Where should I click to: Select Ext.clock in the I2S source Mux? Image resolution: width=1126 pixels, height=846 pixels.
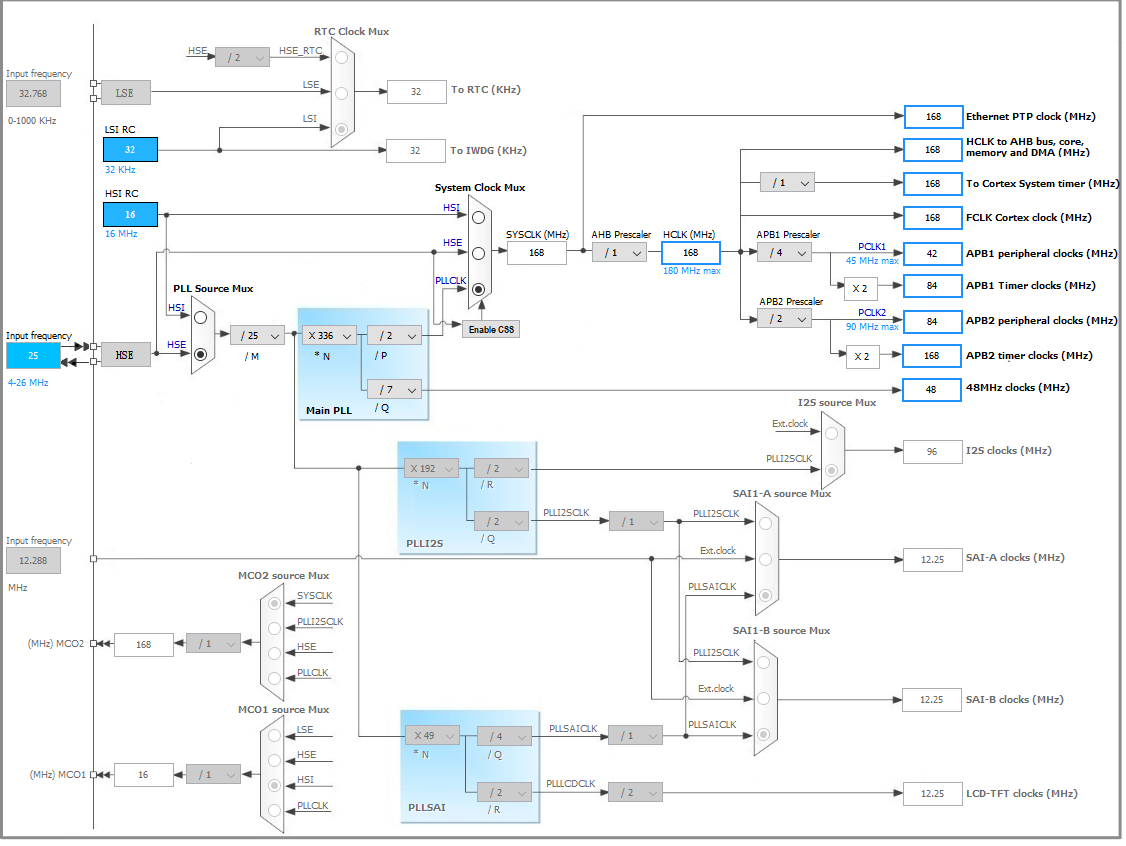830,431
